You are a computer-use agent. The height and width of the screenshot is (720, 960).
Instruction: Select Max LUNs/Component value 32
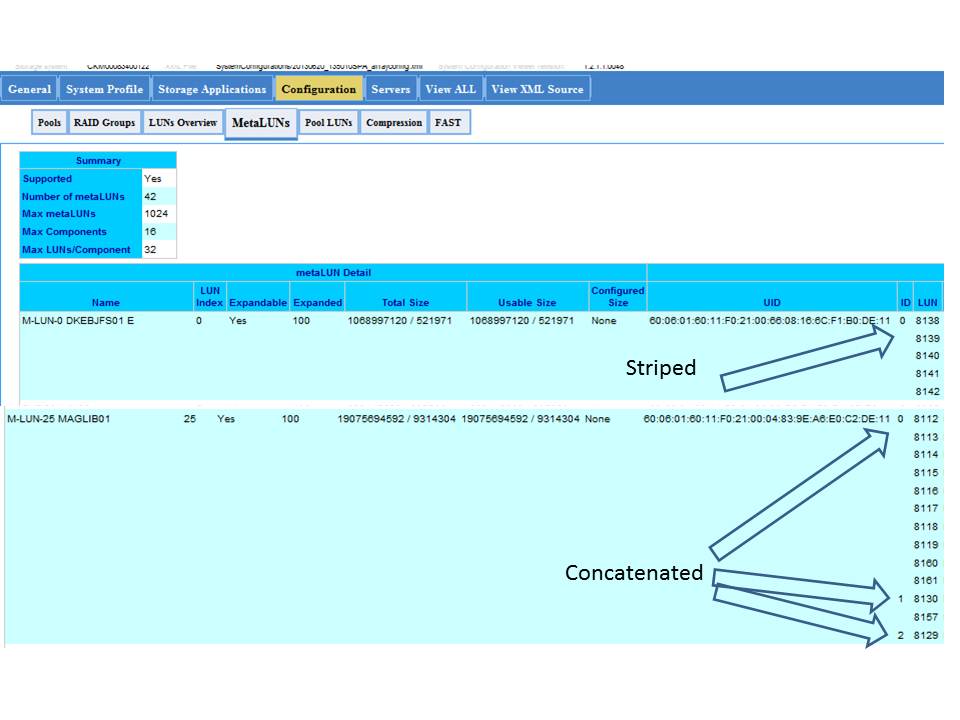150,250
